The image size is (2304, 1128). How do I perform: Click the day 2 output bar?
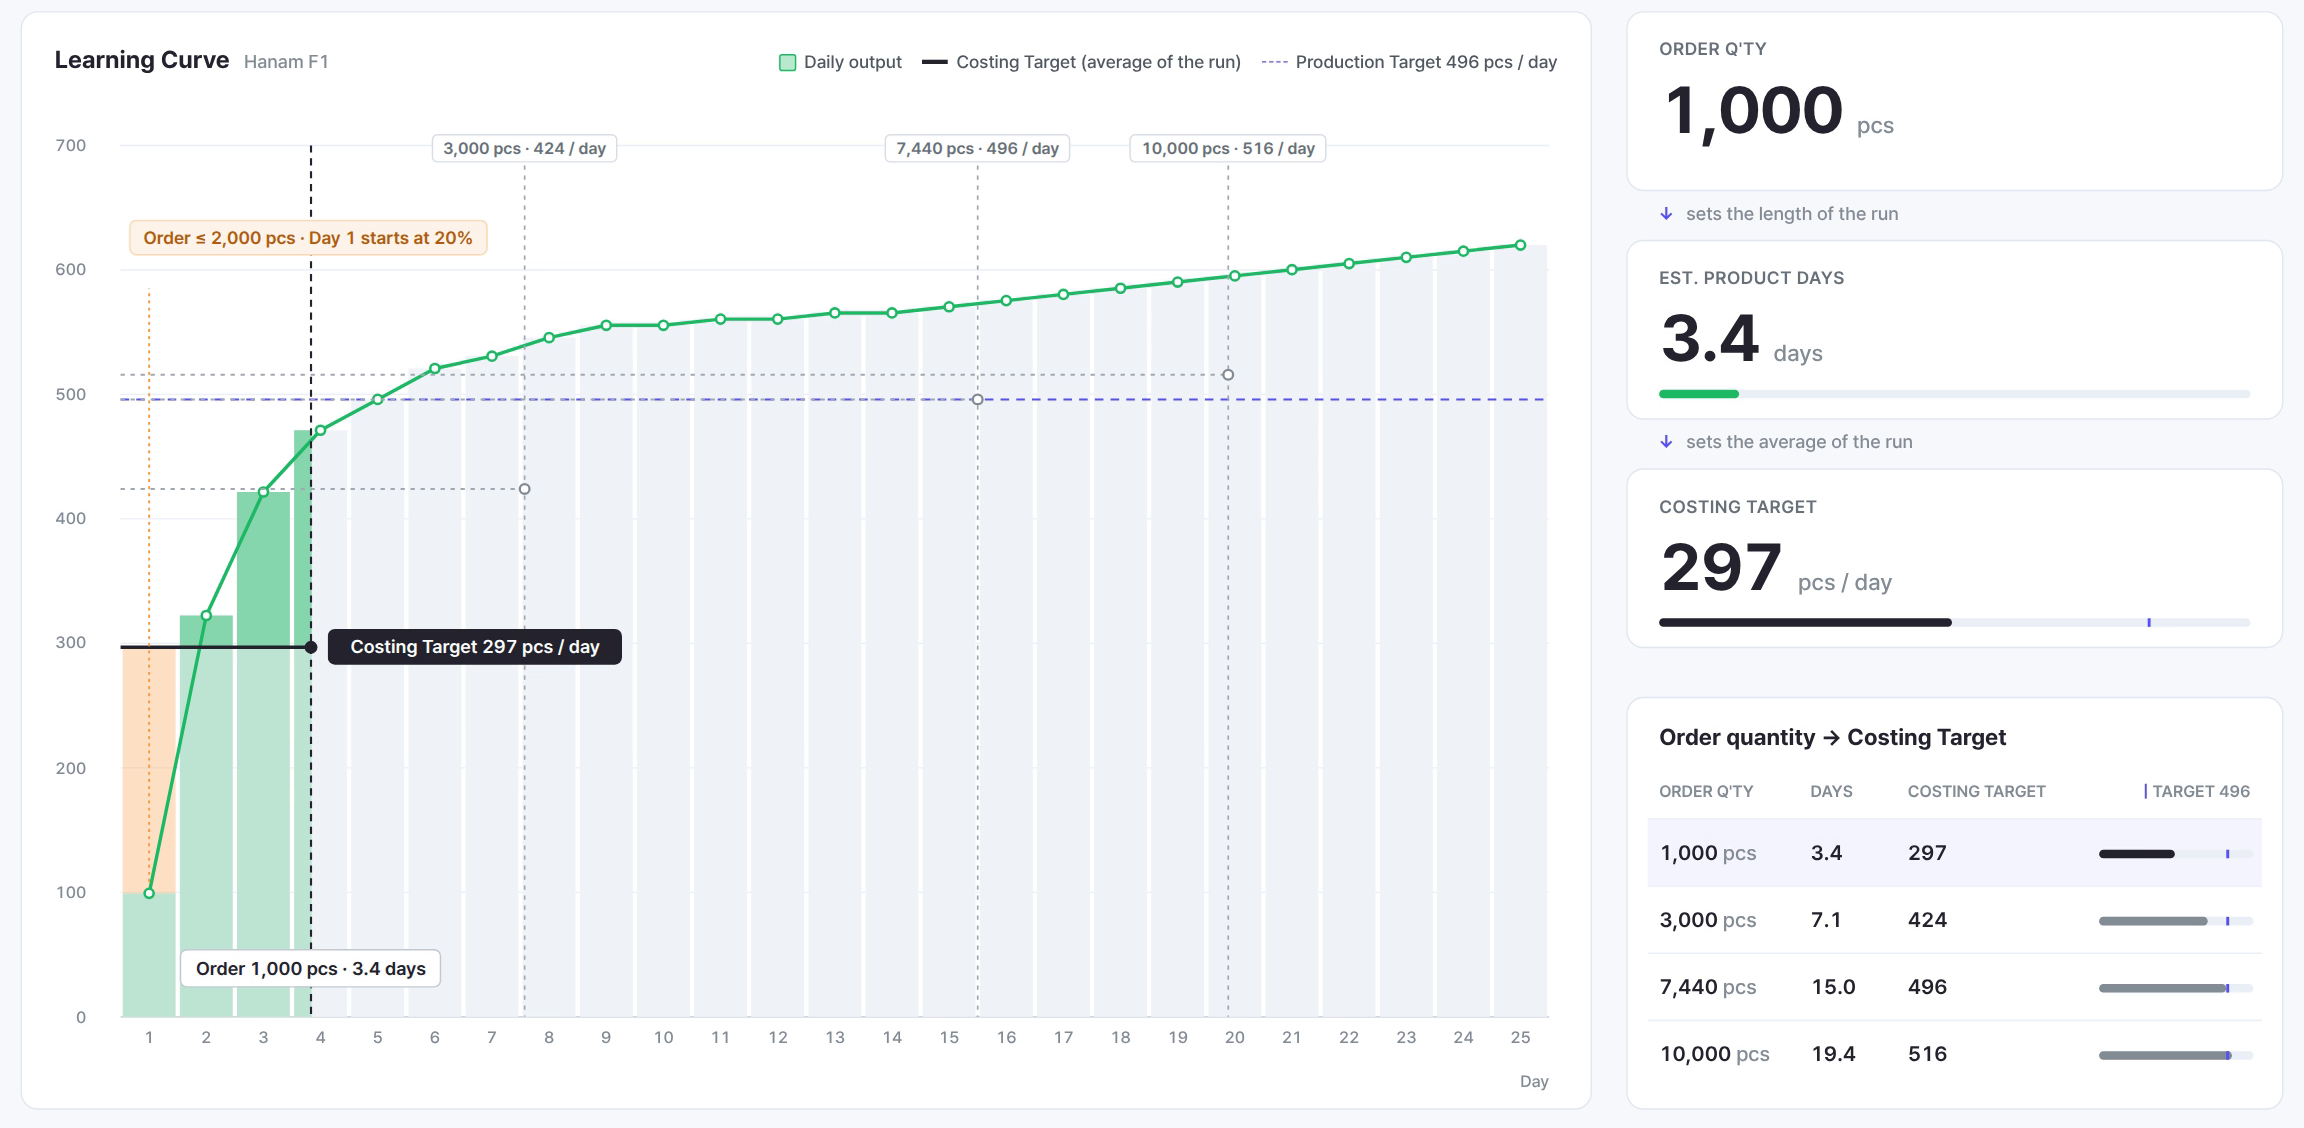point(206,816)
